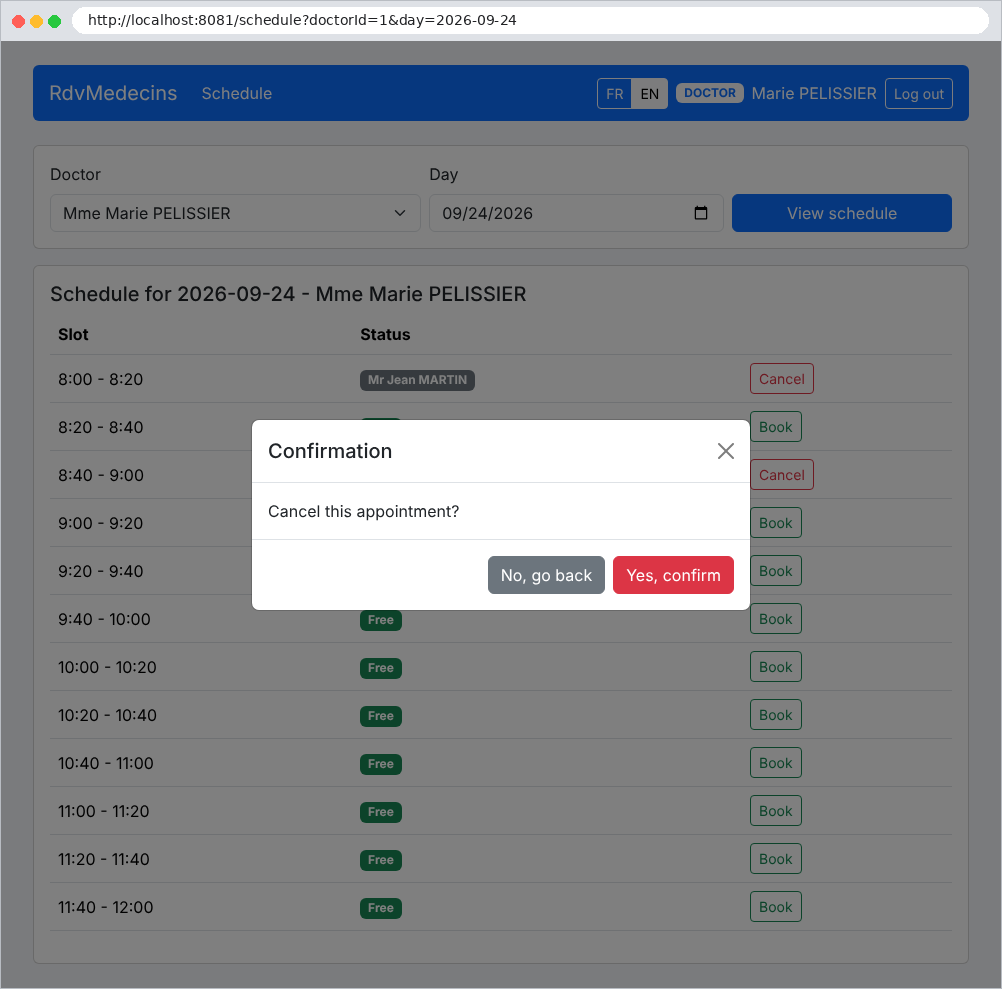Screen dimensions: 1002x989
Task: Click the 'Cancel this appointment?' message text
Action: click(363, 511)
